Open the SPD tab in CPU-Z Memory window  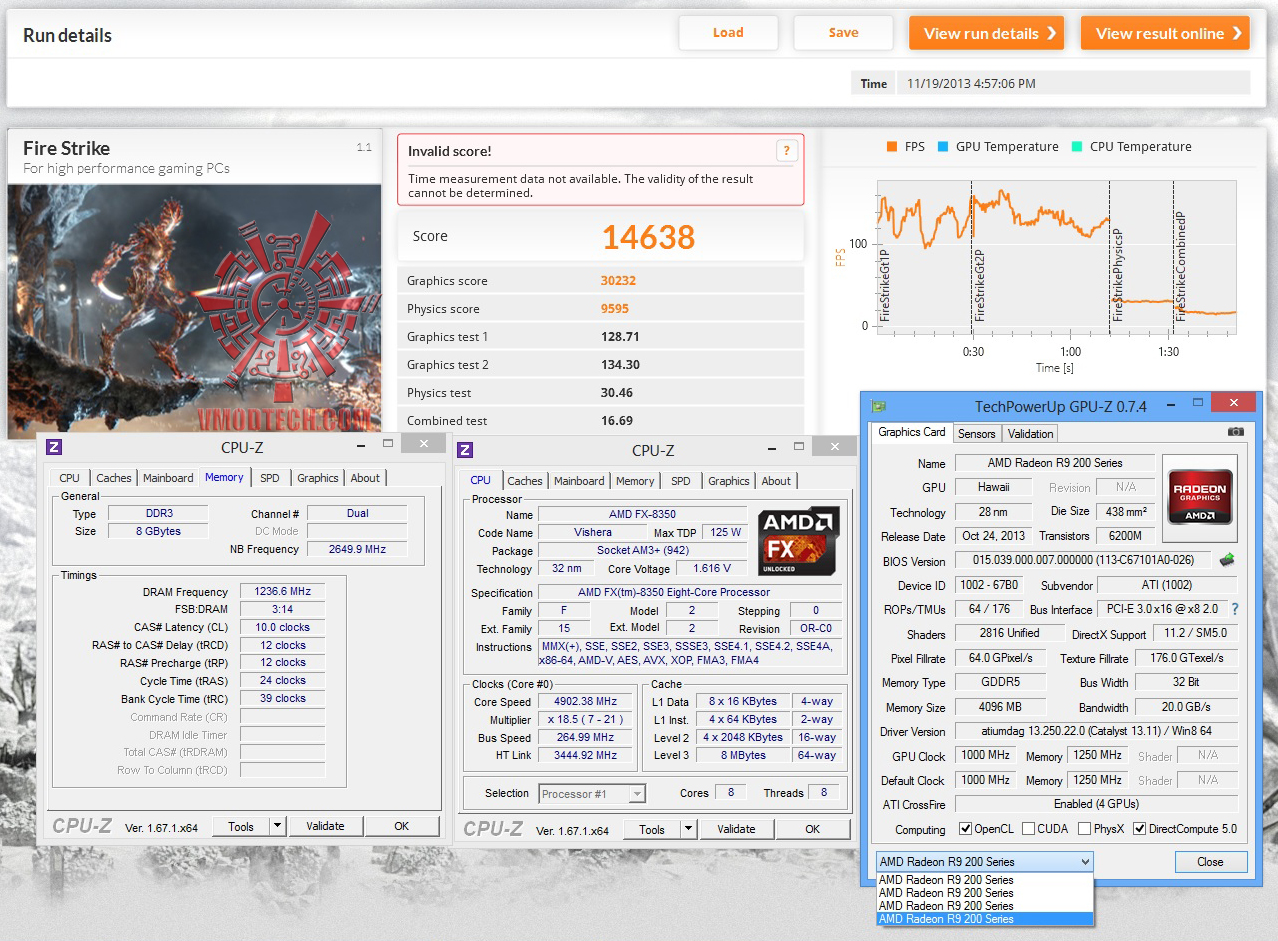[270, 478]
